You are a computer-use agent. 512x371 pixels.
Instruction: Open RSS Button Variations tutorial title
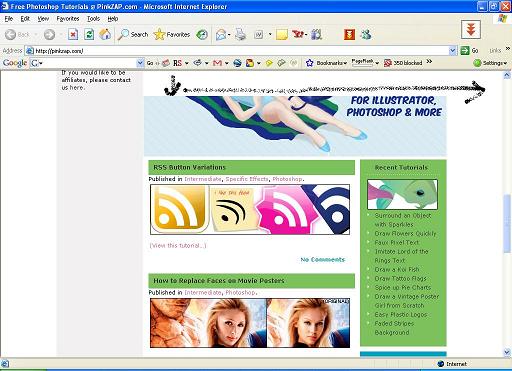pyautogui.click(x=189, y=167)
